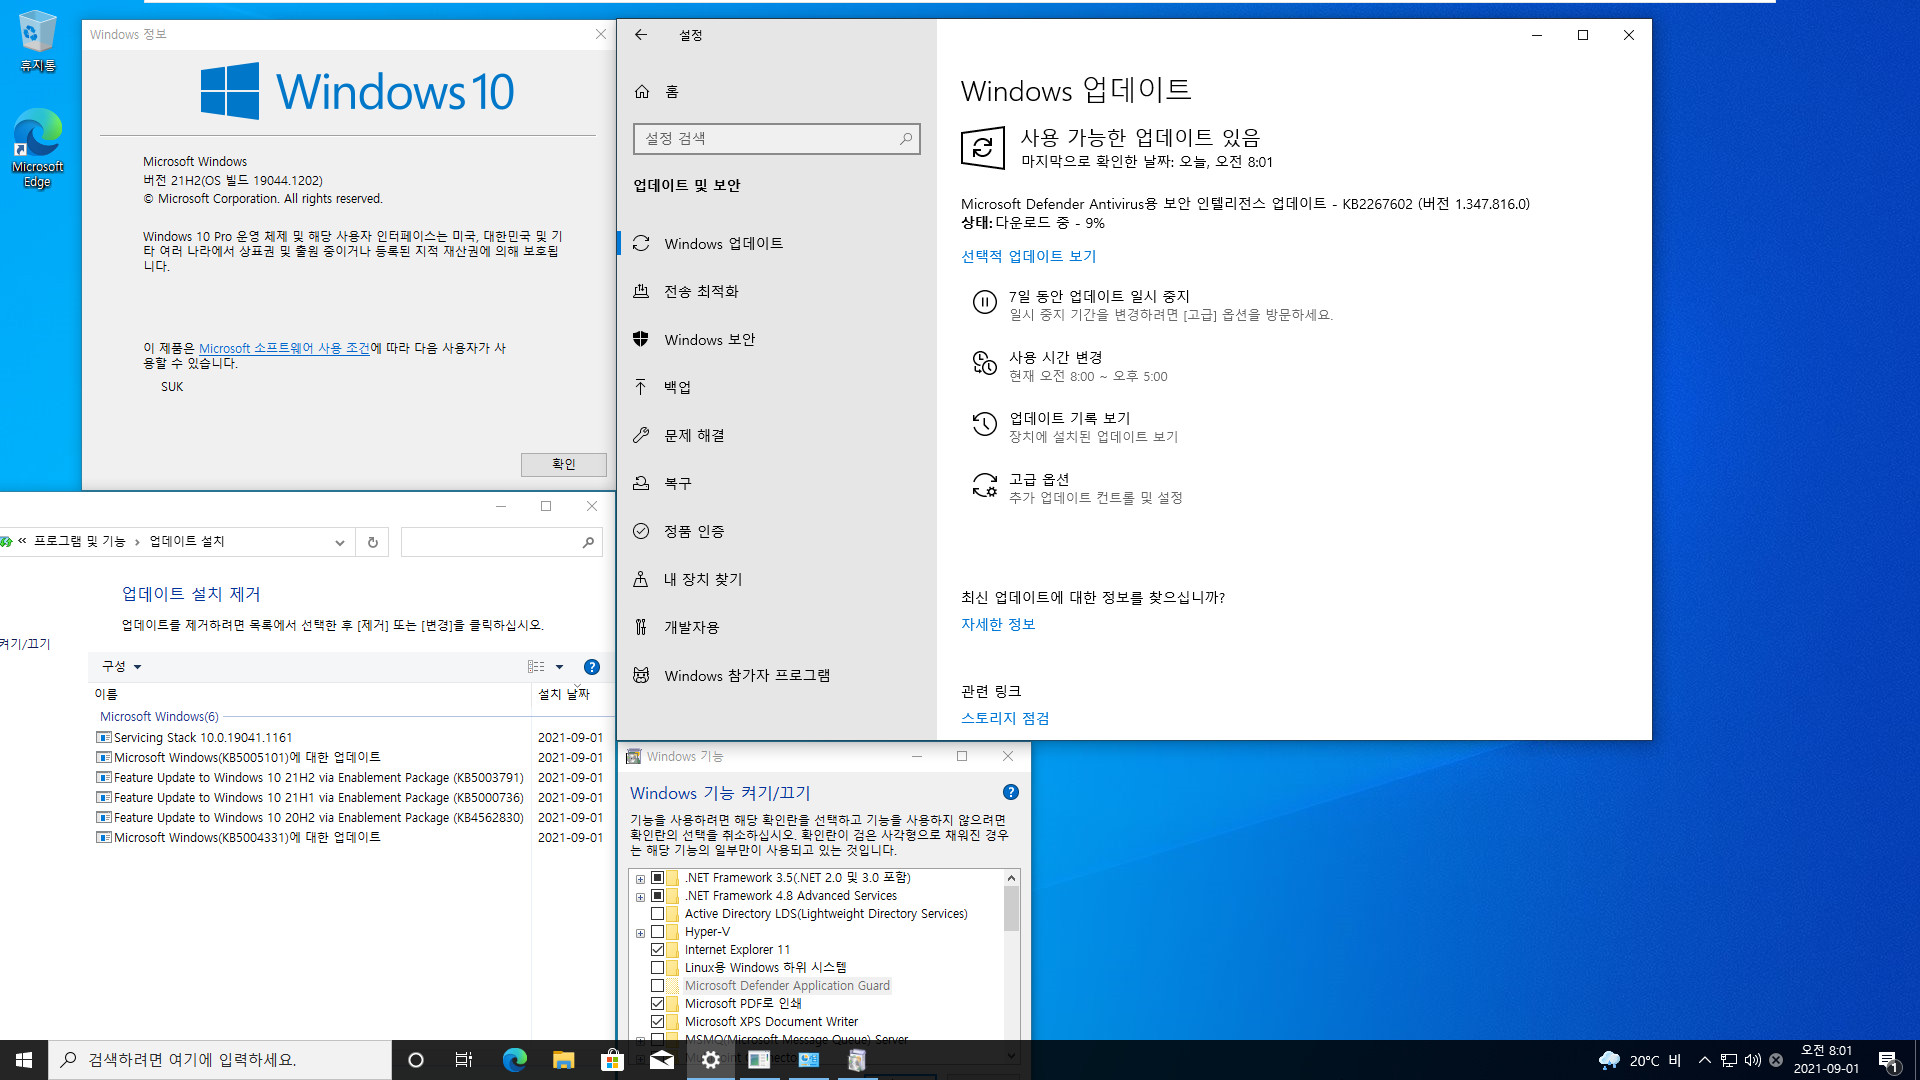Uncheck Microsoft XPS Document Writer
The image size is (1920, 1080).
point(657,1022)
